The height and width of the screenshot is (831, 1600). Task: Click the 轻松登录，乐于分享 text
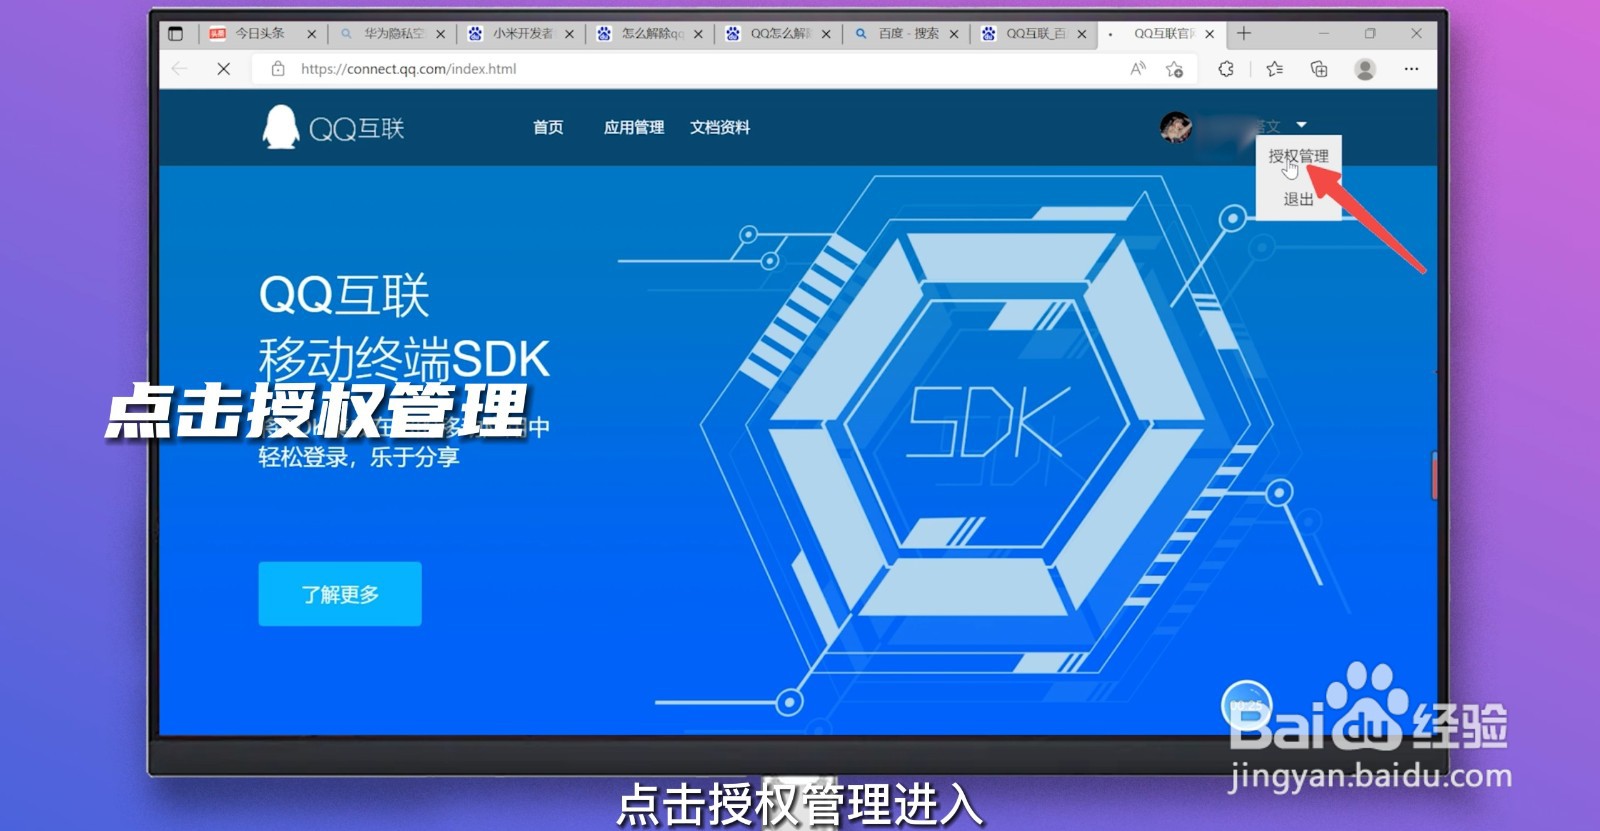359,457
